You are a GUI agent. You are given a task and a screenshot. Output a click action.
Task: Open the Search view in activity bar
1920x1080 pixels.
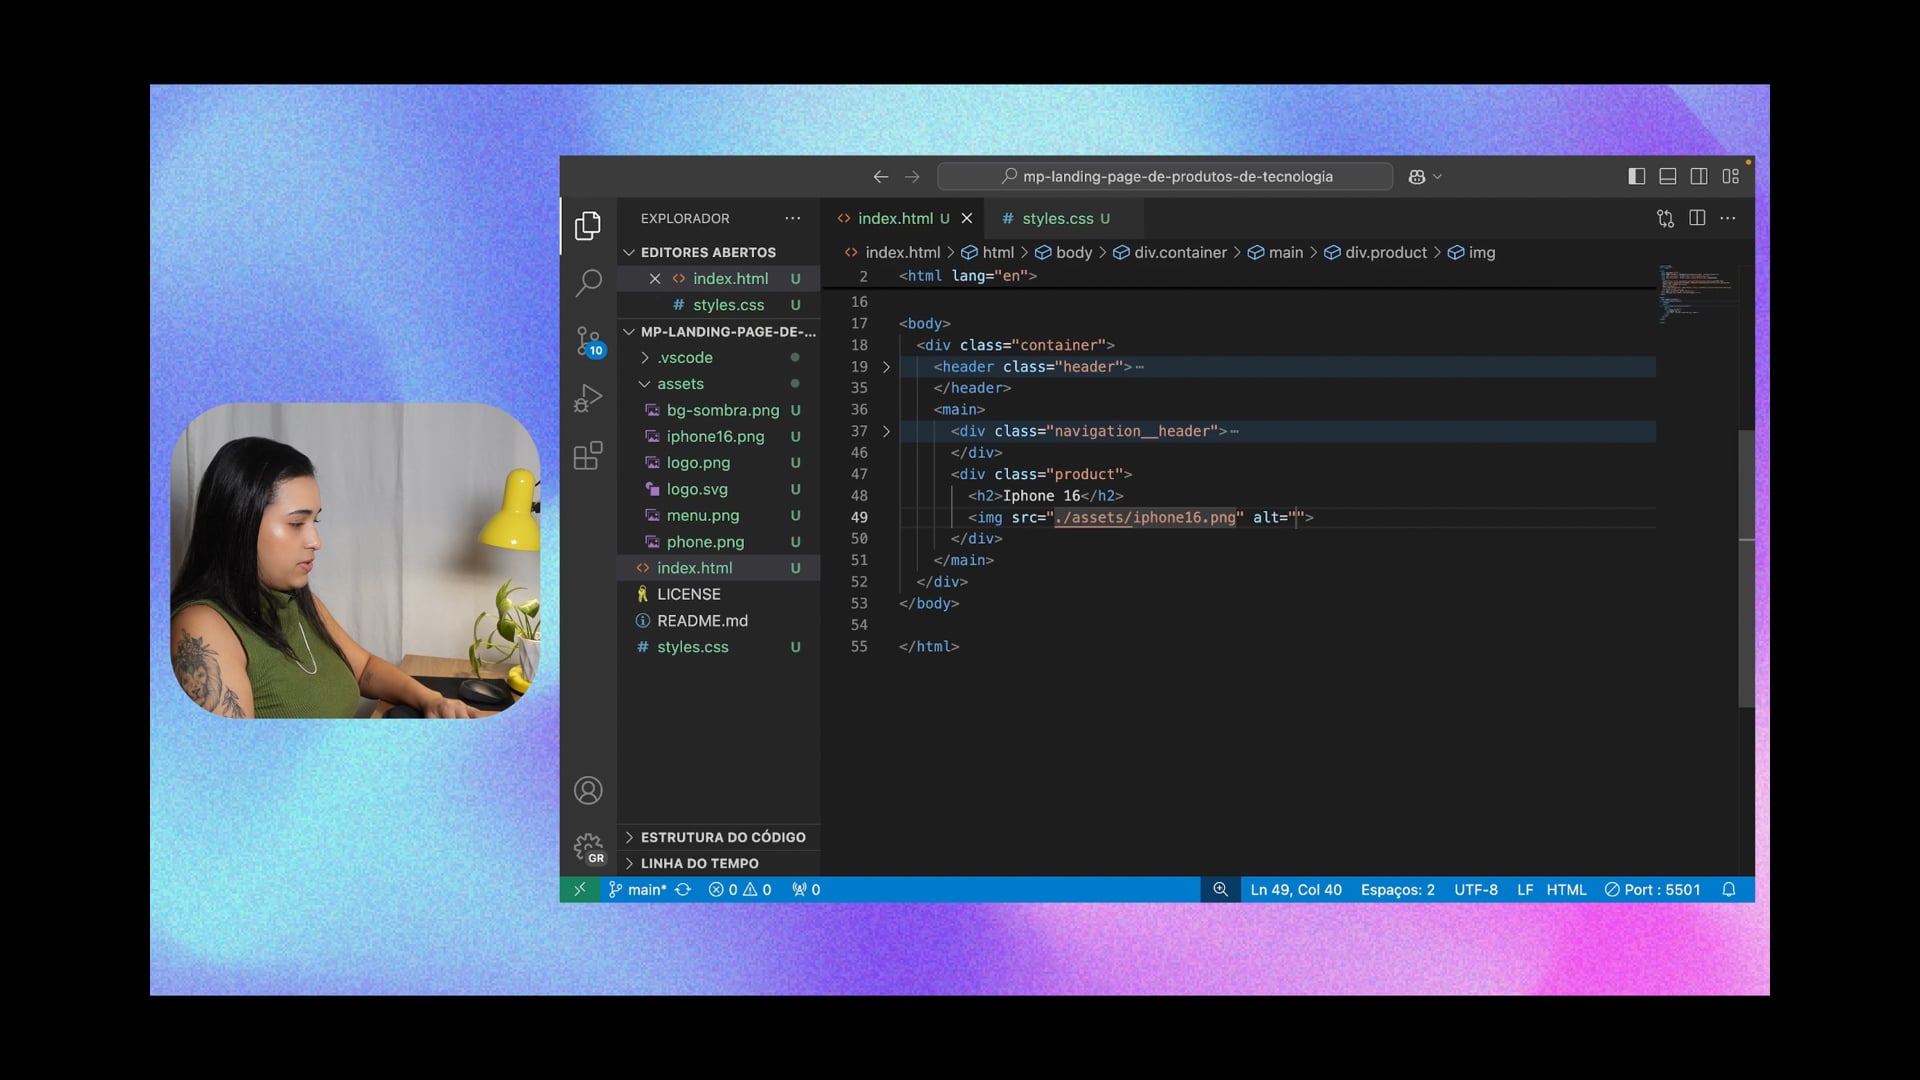588,283
